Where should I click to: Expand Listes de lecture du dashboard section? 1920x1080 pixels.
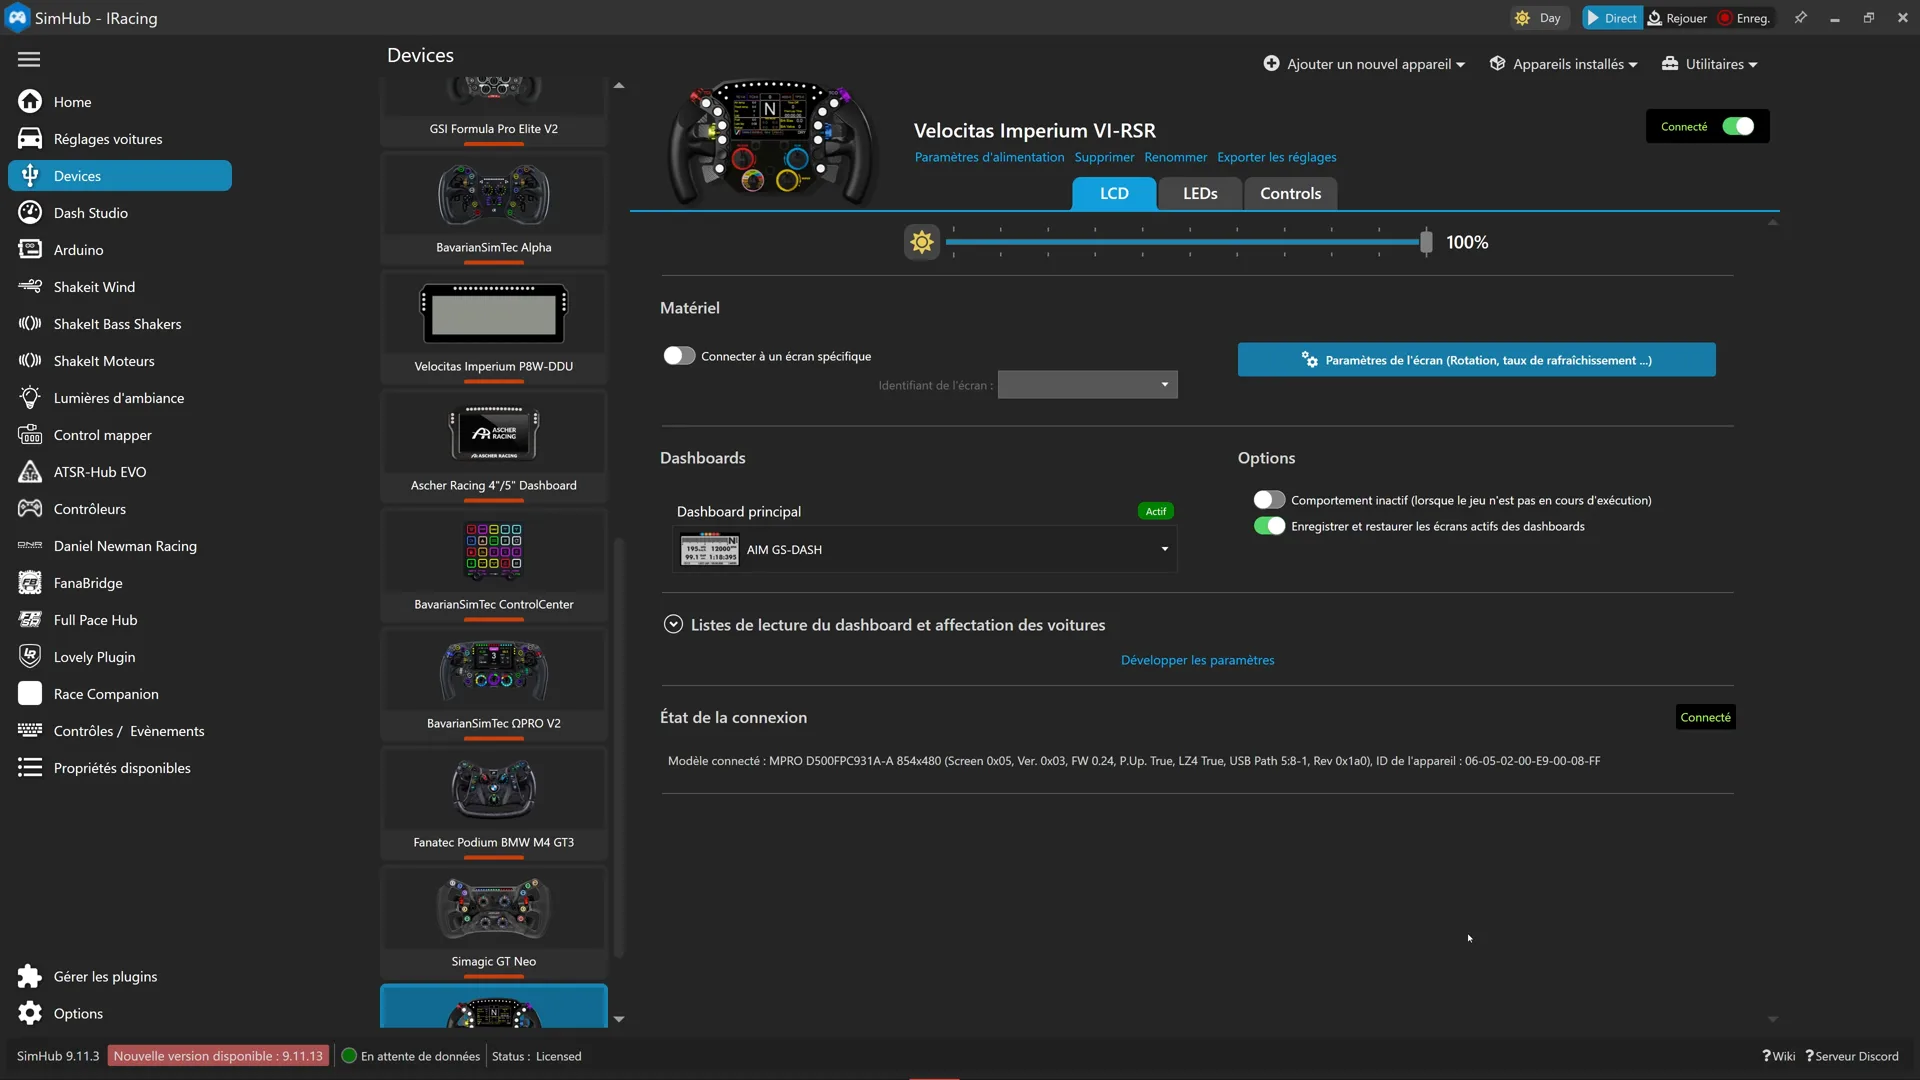tap(673, 625)
